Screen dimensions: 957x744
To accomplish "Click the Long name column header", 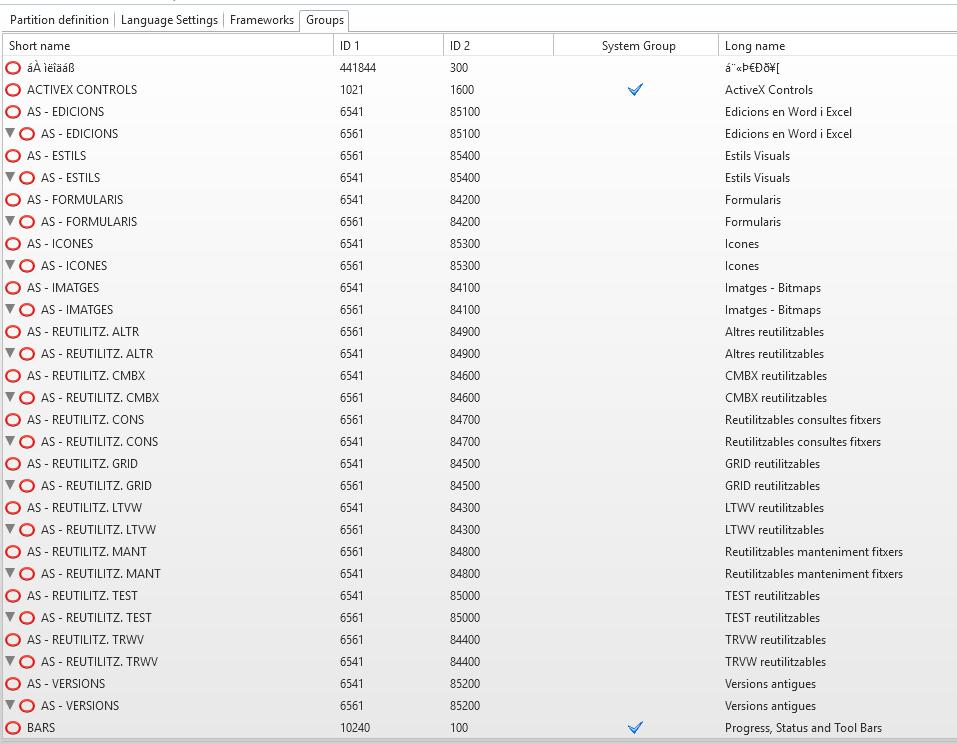I will pyautogui.click(x=755, y=46).
